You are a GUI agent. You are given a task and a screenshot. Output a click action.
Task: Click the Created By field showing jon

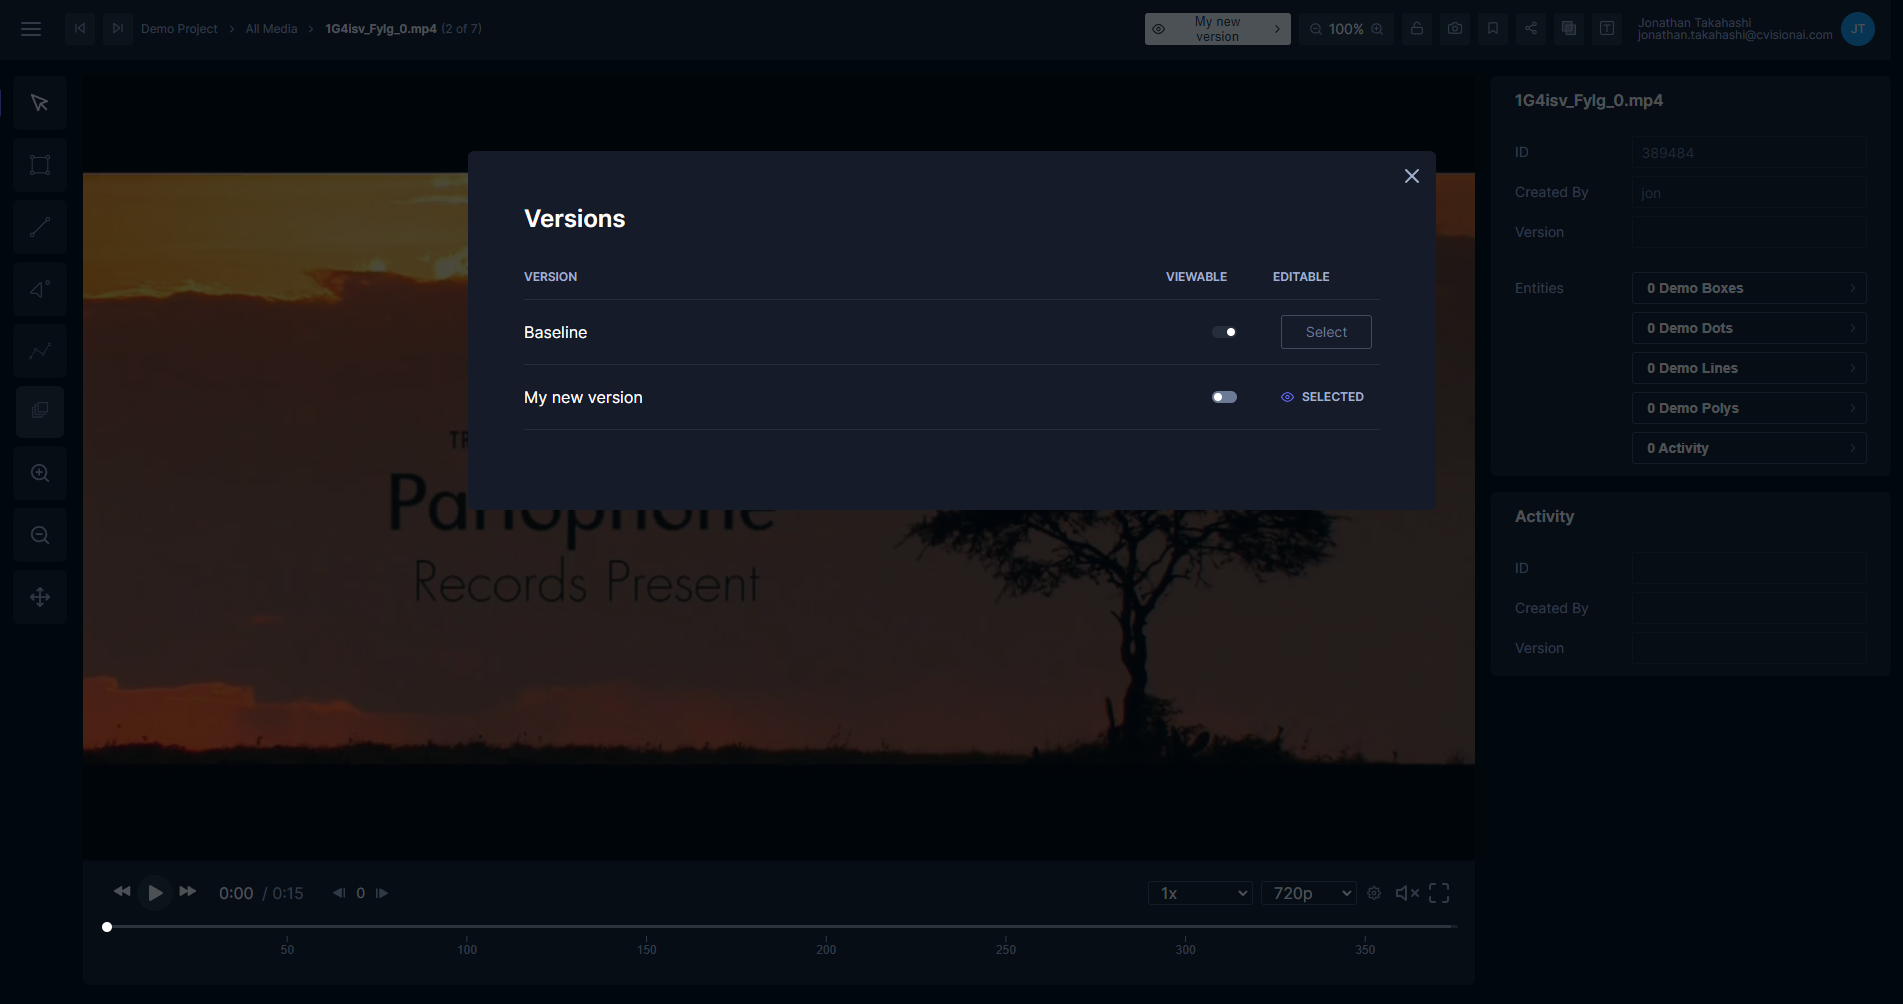(x=1749, y=193)
